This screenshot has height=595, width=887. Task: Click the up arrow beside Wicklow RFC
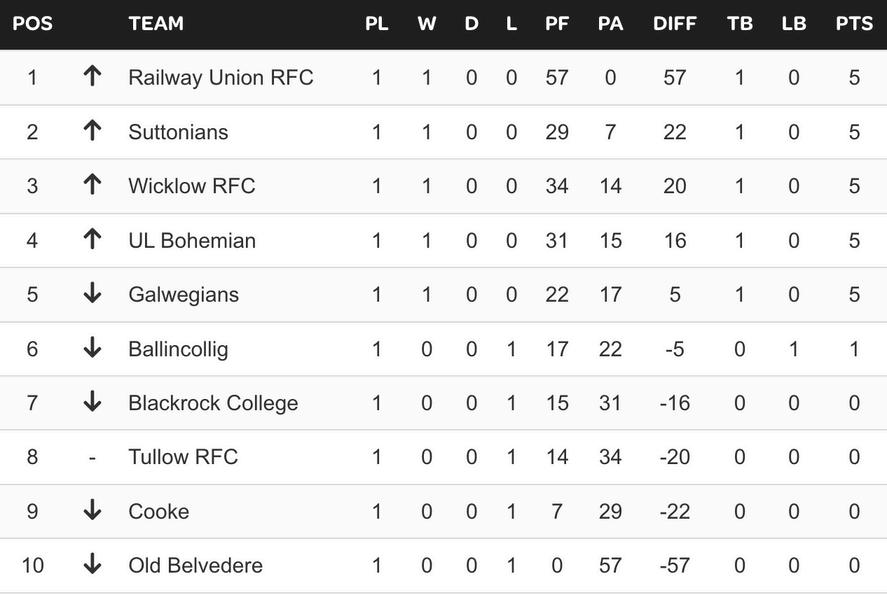92,185
